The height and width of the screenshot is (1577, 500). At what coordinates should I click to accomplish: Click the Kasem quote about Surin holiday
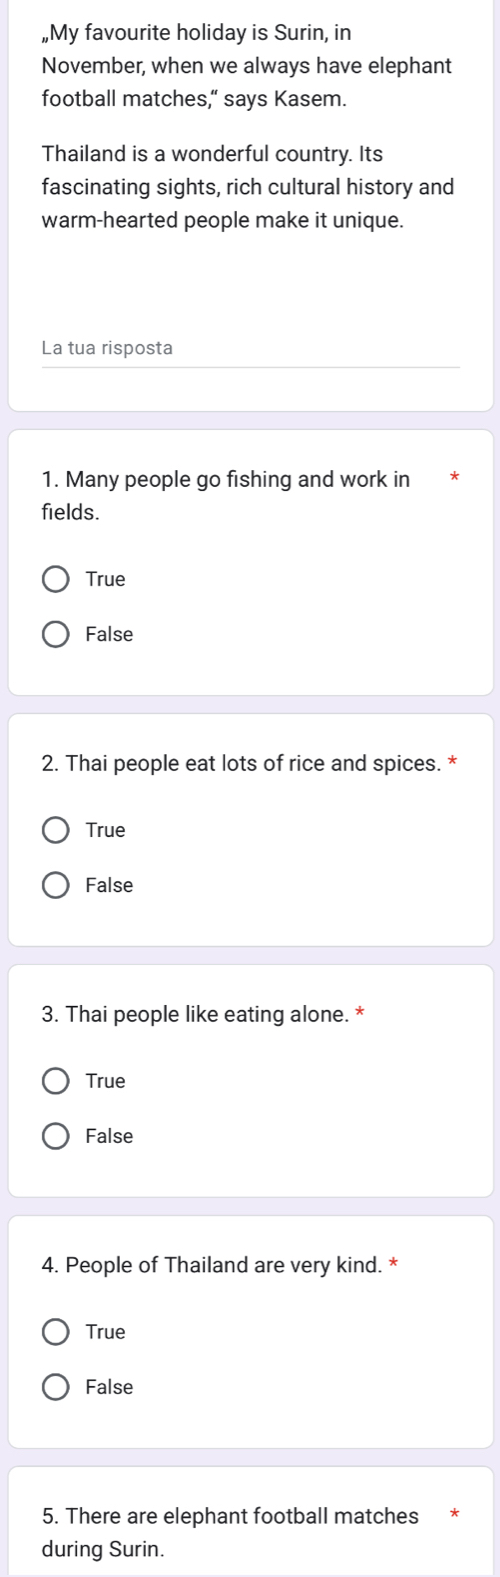(x=247, y=67)
